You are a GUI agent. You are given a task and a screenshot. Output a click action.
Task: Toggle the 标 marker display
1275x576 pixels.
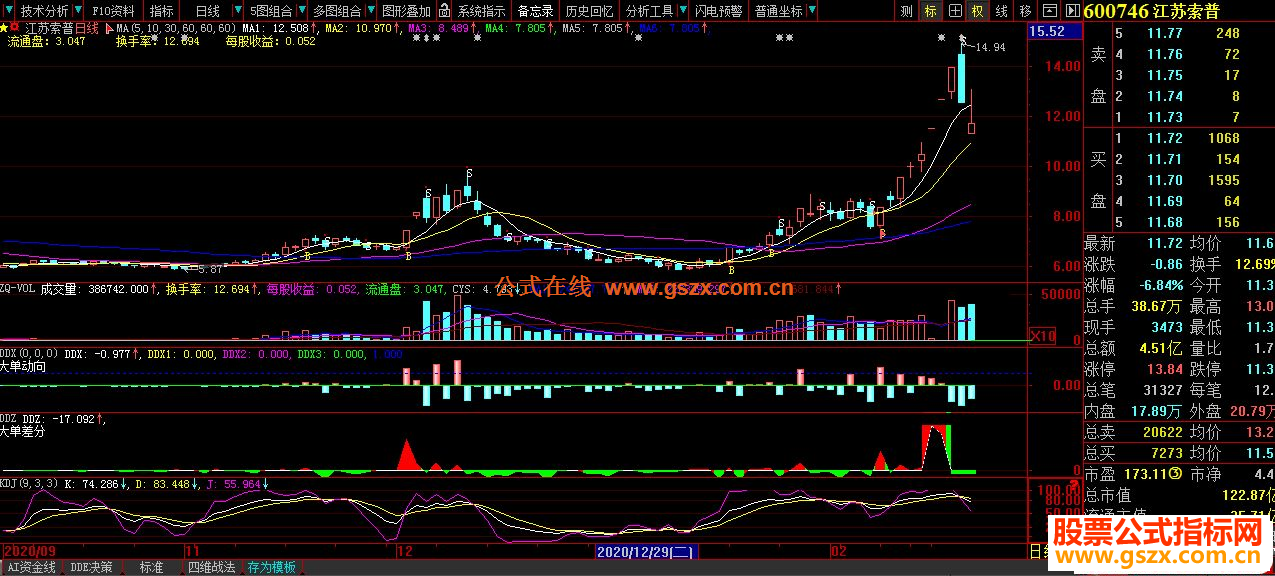(x=930, y=11)
